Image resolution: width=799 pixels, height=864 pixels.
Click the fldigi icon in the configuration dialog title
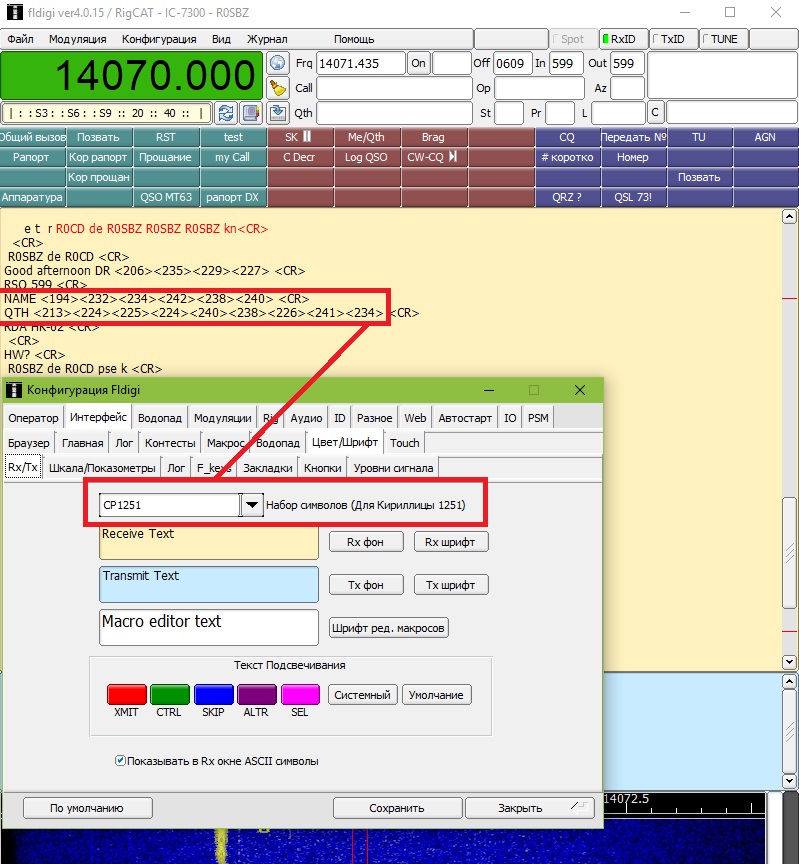point(14,390)
